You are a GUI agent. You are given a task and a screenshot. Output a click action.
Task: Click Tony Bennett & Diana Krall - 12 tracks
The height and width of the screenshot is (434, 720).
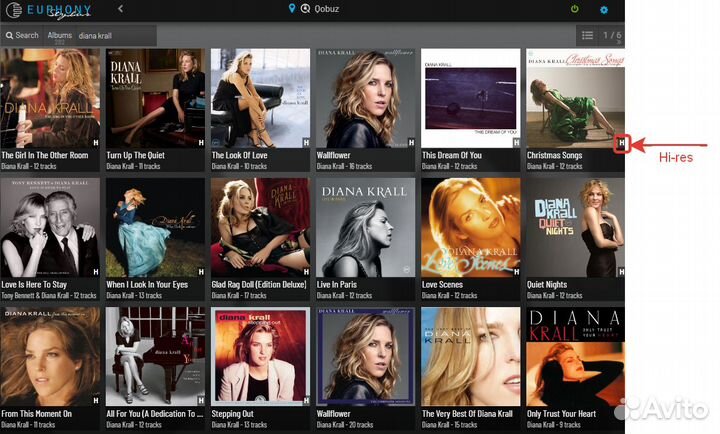coord(49,295)
